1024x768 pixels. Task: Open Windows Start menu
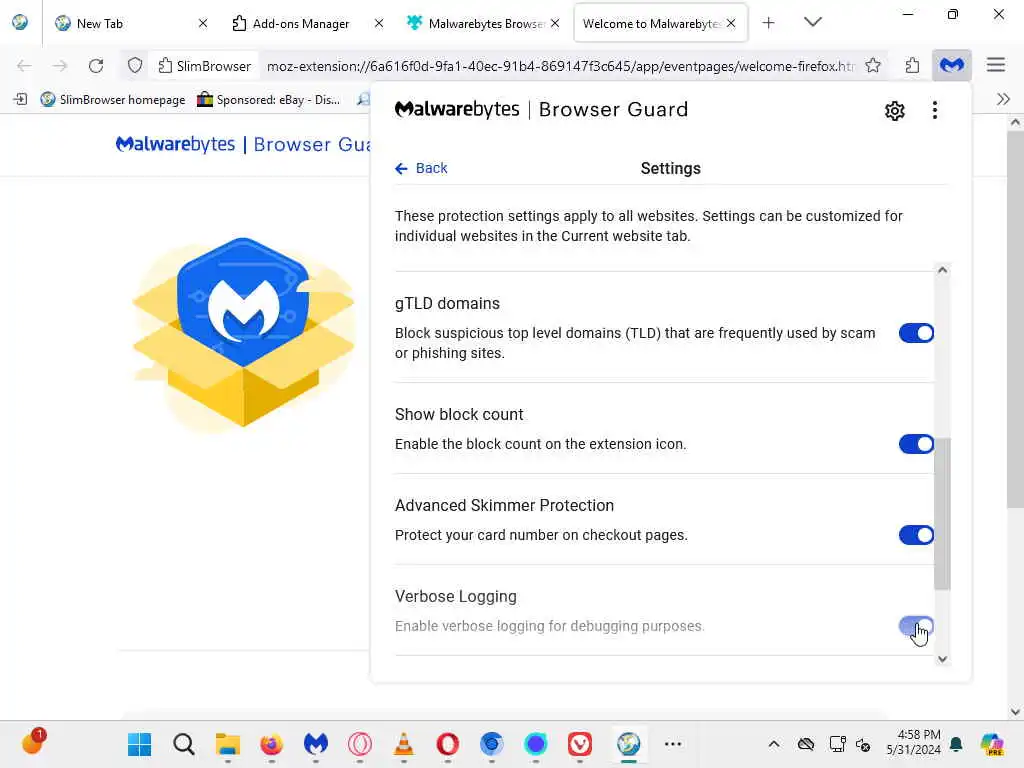(139, 744)
